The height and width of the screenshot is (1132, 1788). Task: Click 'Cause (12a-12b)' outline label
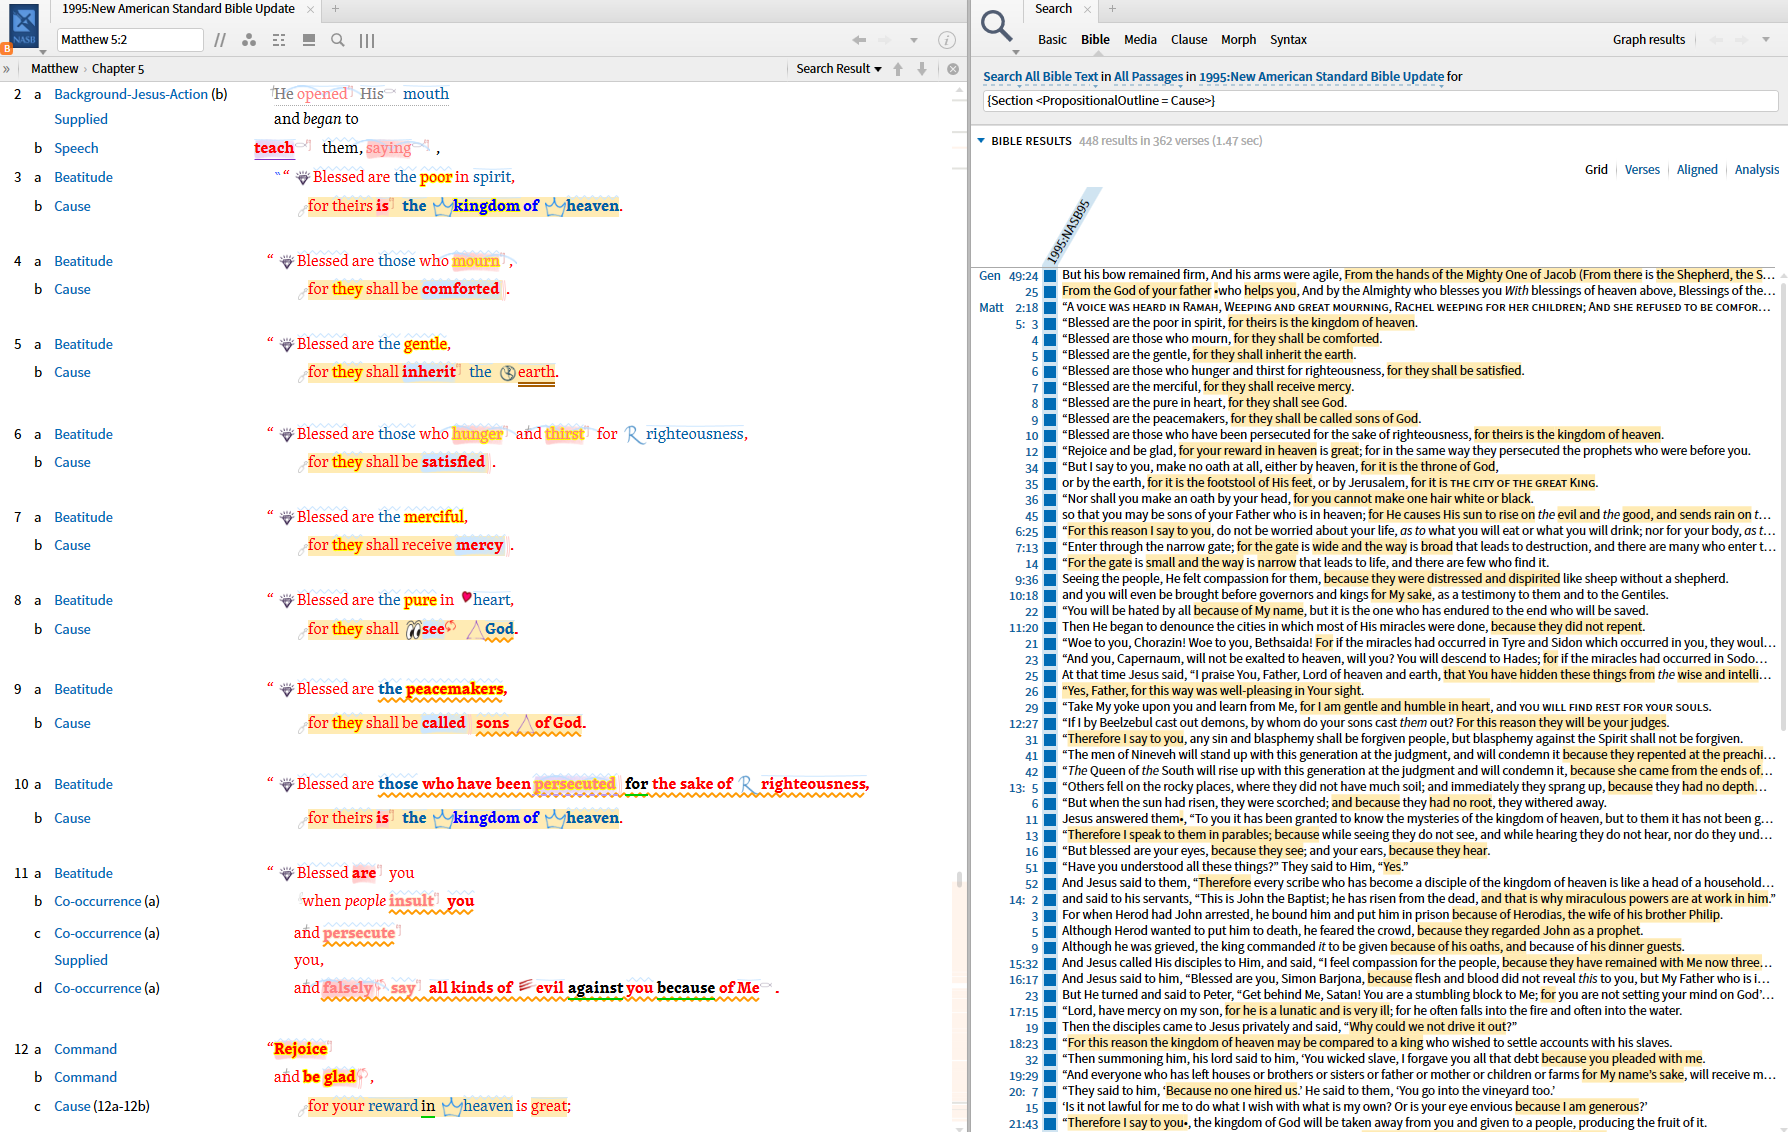pyautogui.click(x=102, y=1106)
